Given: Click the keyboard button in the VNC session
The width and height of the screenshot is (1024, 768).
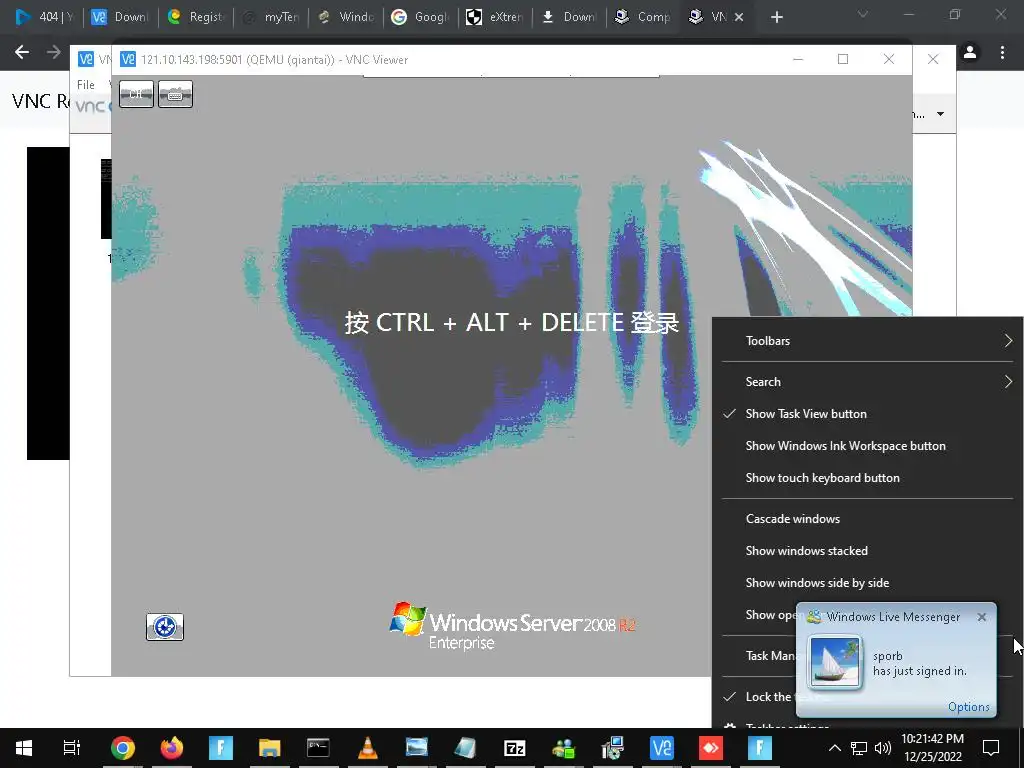Looking at the screenshot, I should pyautogui.click(x=176, y=94).
